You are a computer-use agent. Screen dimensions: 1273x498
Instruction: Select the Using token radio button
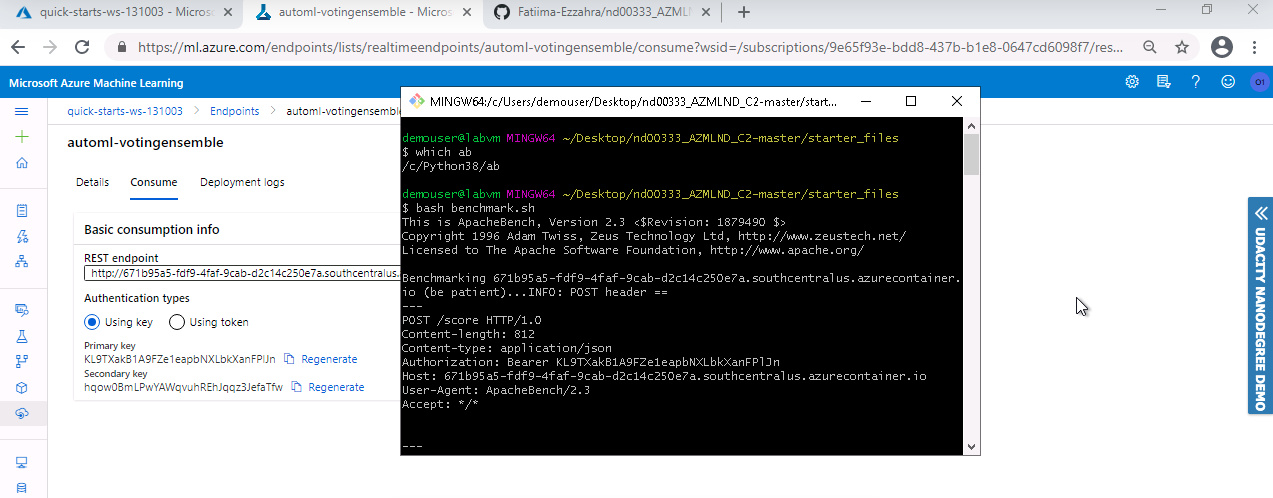coord(177,322)
